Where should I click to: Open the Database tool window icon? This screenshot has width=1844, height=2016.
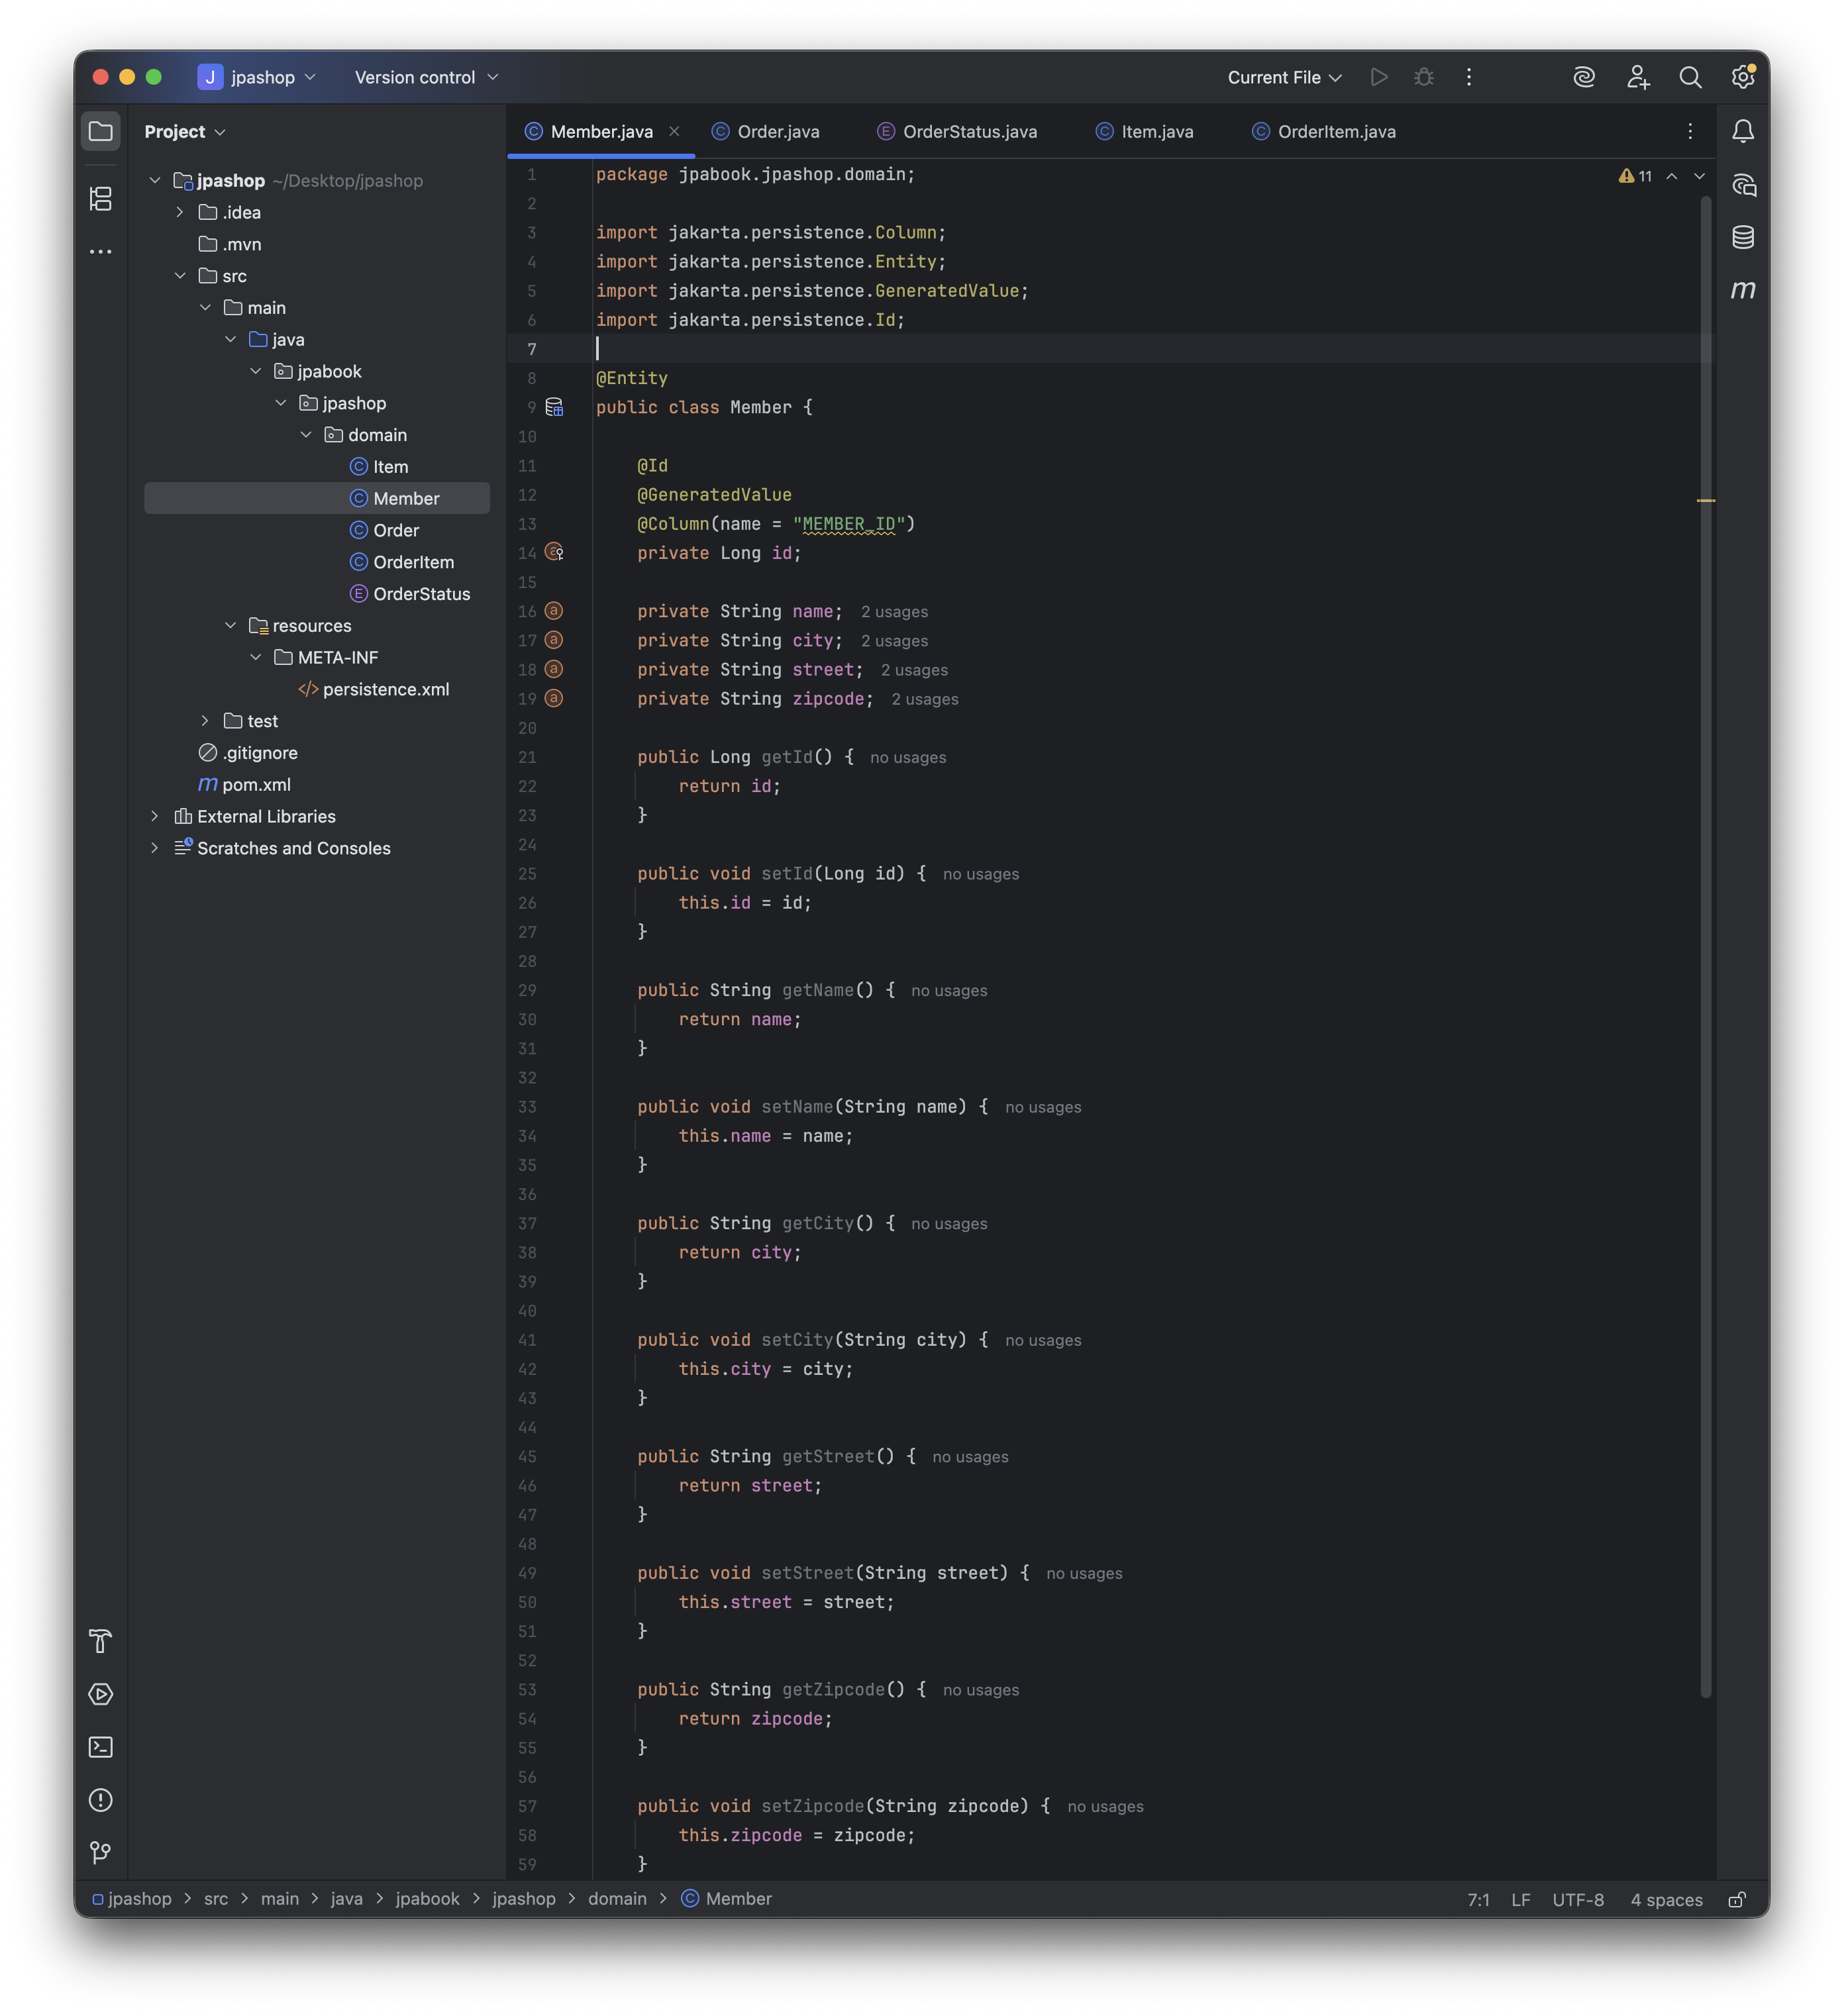[x=1742, y=237]
